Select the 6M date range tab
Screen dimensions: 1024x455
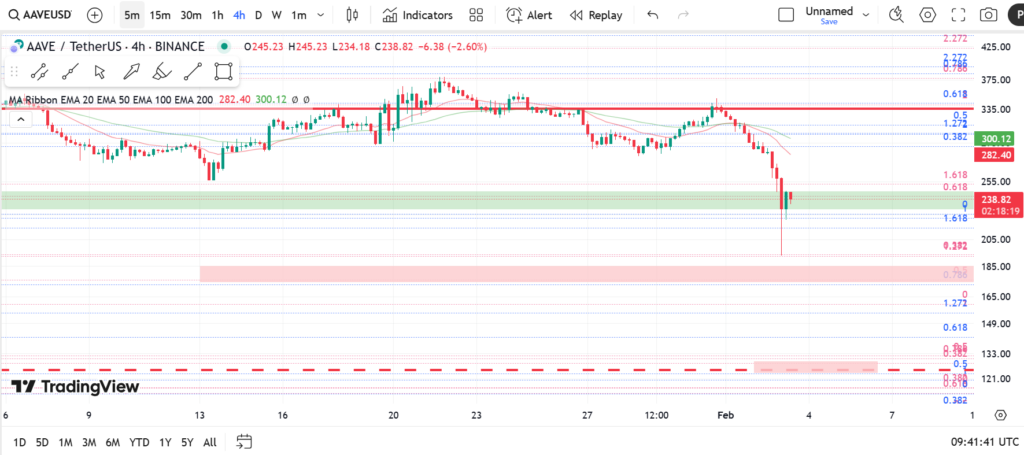(x=112, y=442)
